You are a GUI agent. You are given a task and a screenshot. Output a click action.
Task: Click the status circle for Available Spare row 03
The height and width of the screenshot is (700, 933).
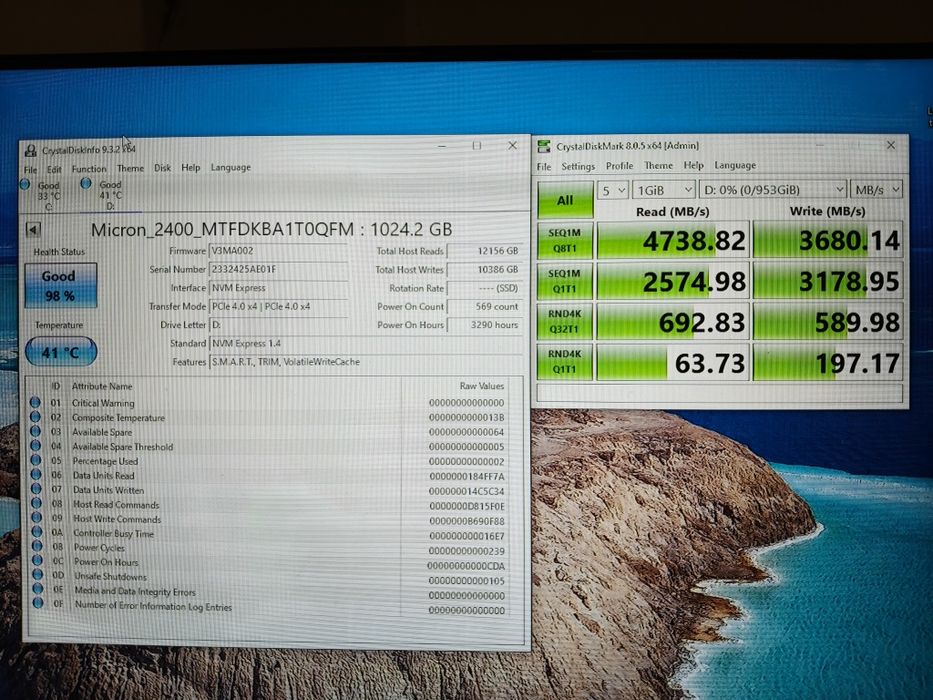click(36, 431)
